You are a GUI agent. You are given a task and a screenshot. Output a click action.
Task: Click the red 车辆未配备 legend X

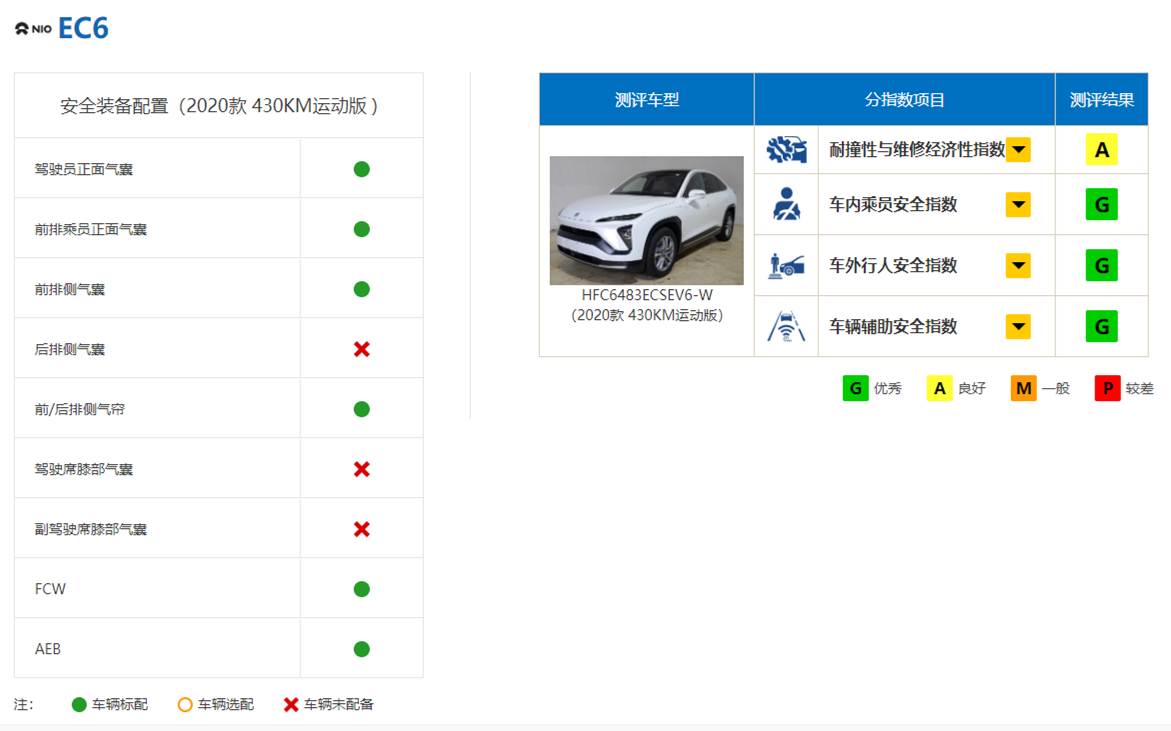coord(291,705)
